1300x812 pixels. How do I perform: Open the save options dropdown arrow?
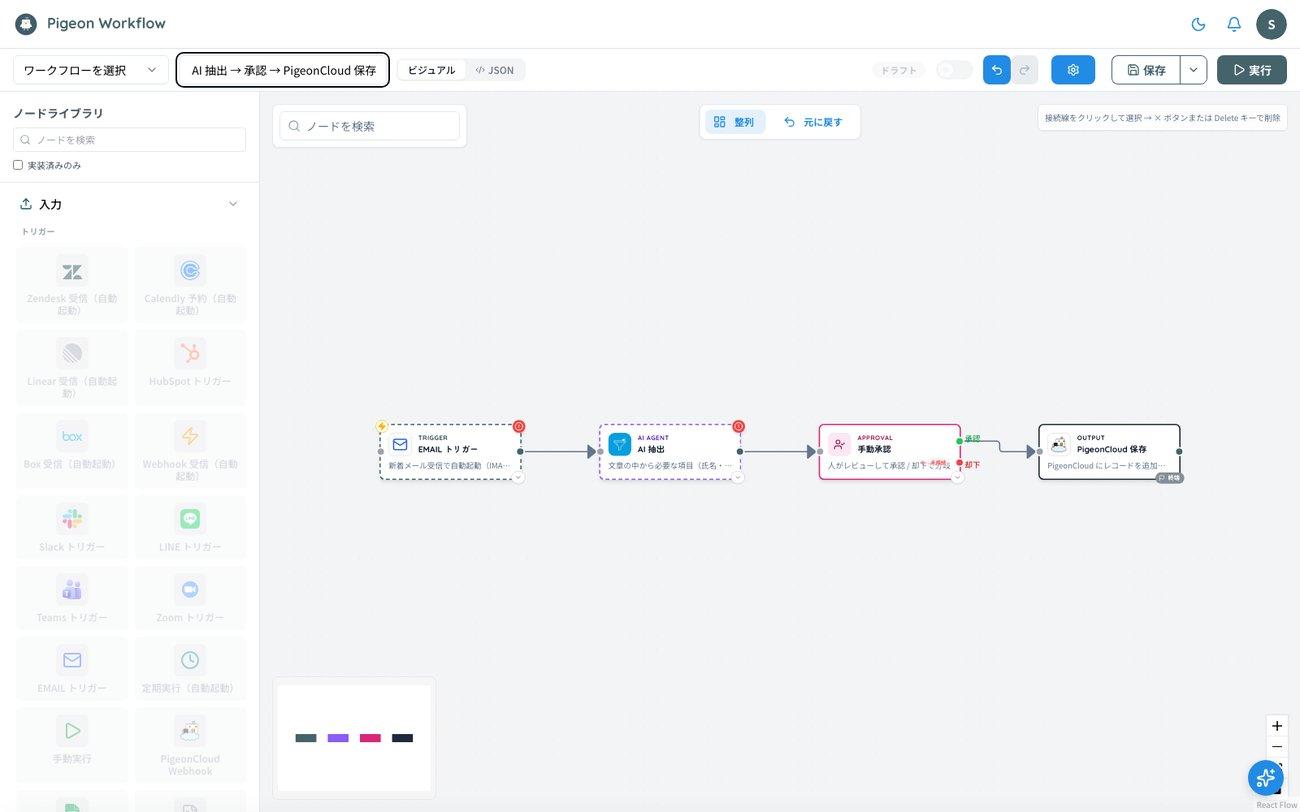[x=1193, y=70]
